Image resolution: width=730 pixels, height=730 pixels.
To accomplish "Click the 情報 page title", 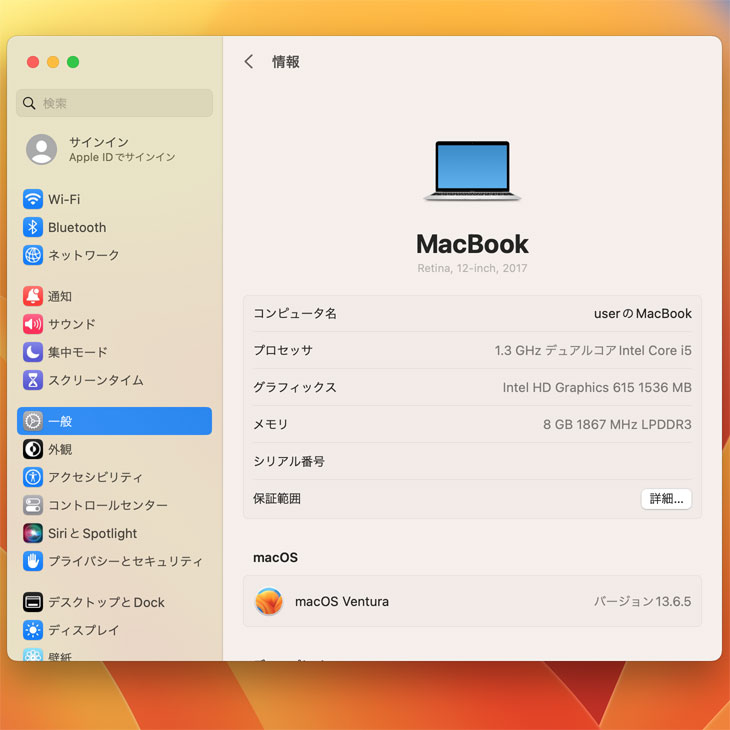I will (x=286, y=61).
